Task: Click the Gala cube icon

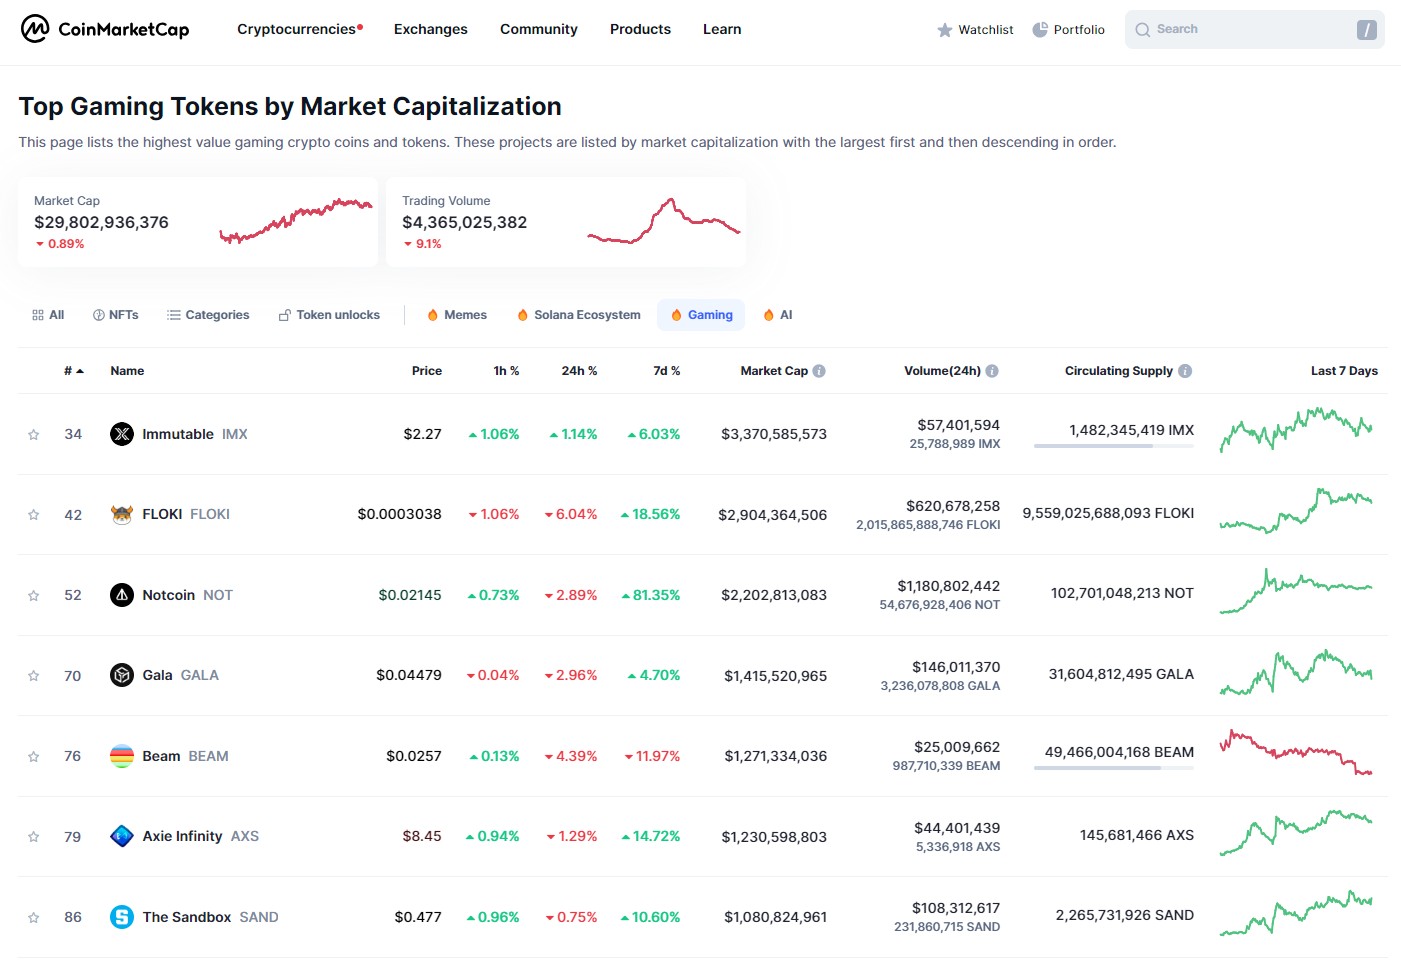Action: [122, 675]
